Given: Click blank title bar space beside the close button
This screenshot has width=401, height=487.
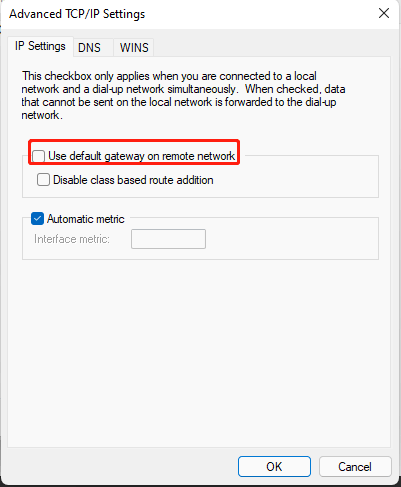Looking at the screenshot, I should (260, 14).
